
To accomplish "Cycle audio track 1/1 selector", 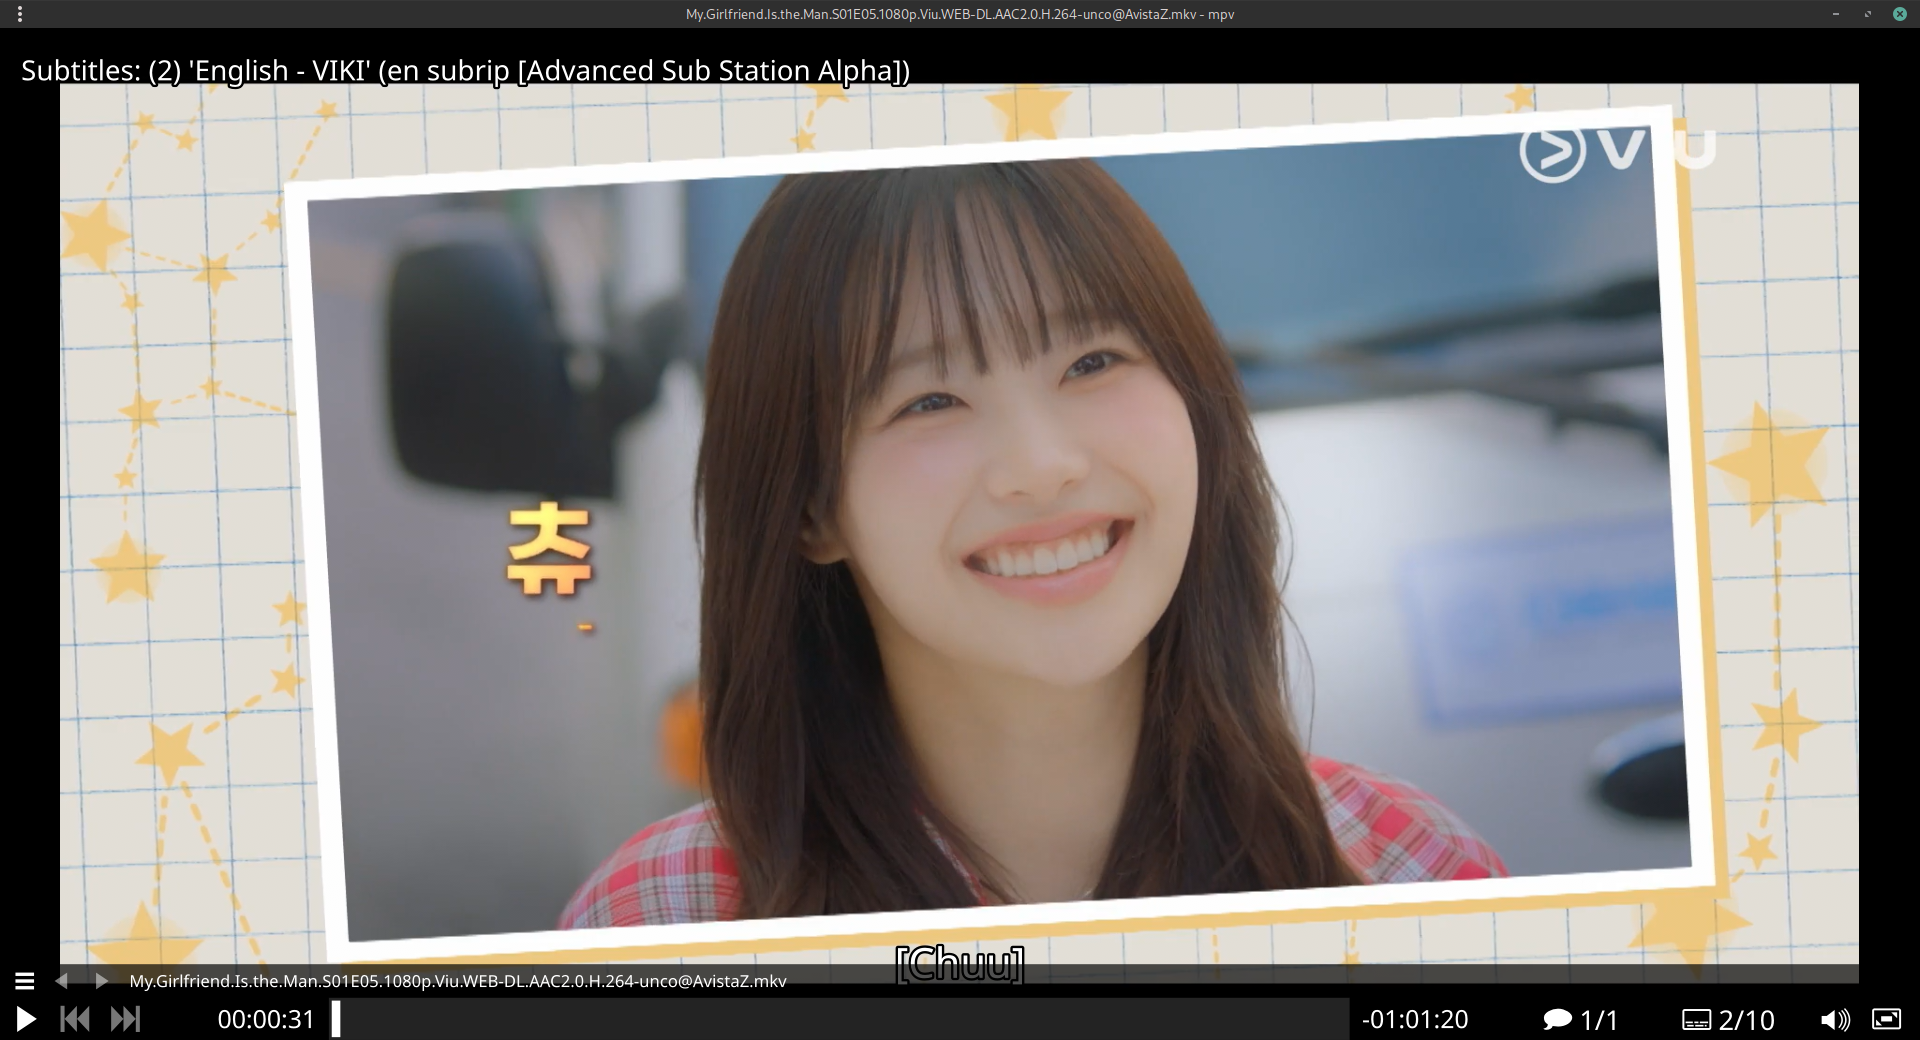I will tap(1580, 1019).
